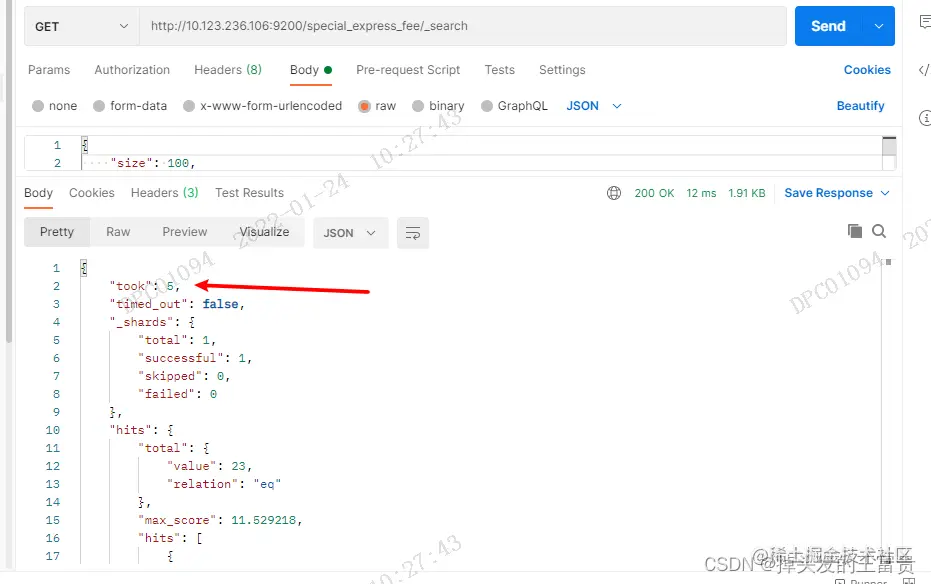Copy the response with the copy icon
This screenshot has height=584, width=931.
[854, 231]
